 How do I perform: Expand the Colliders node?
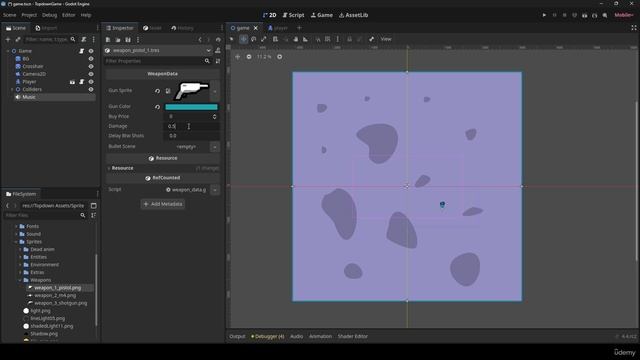pyautogui.click(x=12, y=89)
